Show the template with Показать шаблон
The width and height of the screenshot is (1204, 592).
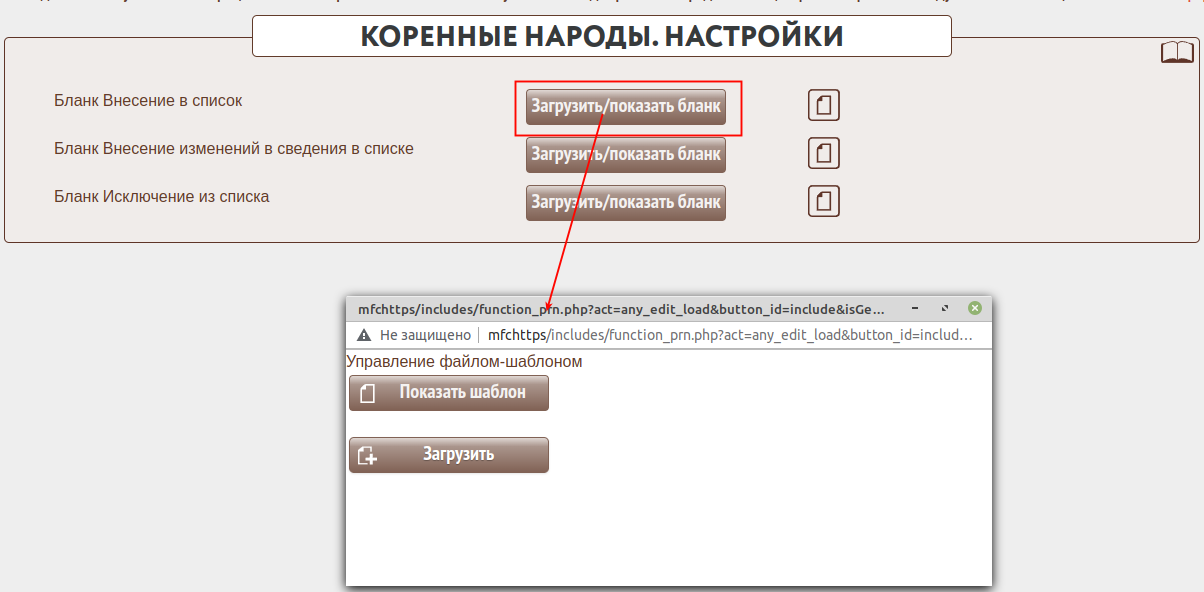tap(449, 393)
